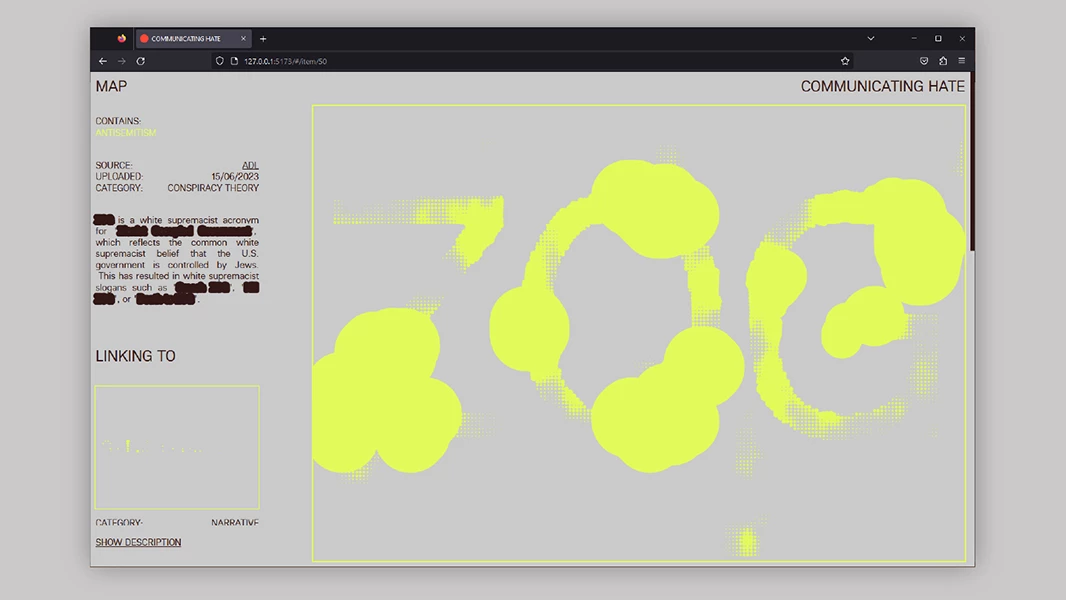
Task: Click the LINKING TO heading
Action: coord(135,356)
